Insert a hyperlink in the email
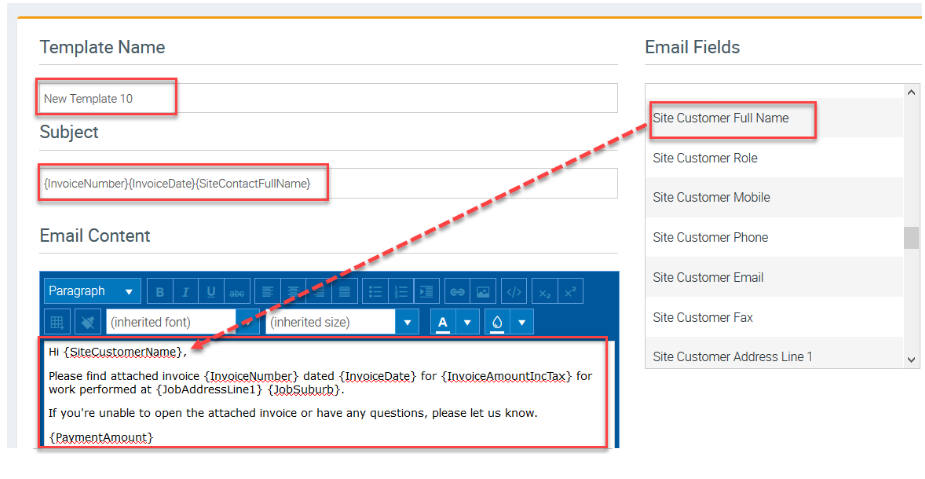The height and width of the screenshot is (479, 925). [x=457, y=292]
